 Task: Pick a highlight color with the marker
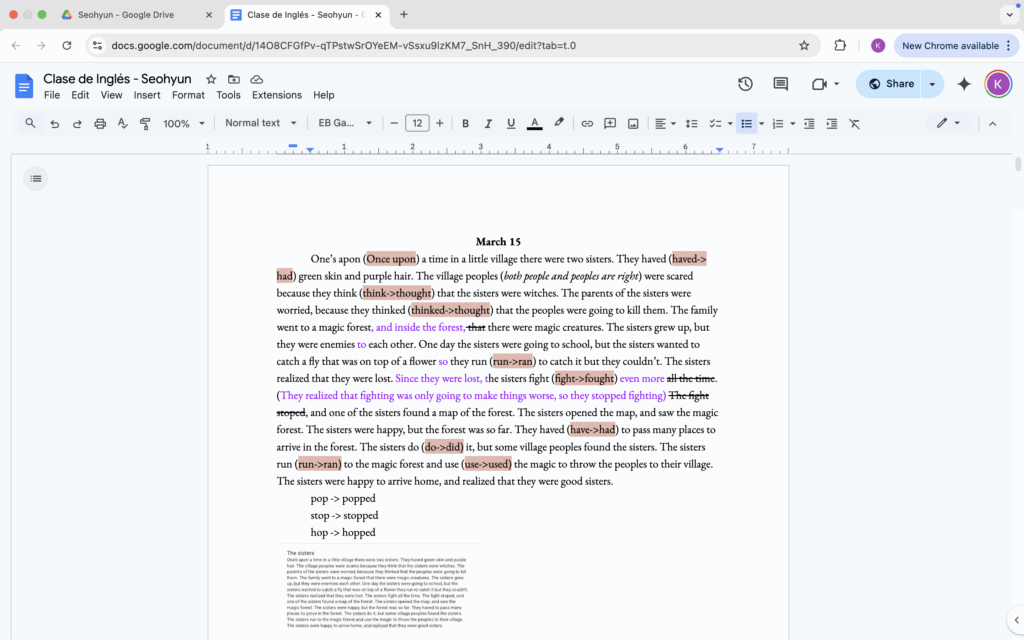pos(558,123)
